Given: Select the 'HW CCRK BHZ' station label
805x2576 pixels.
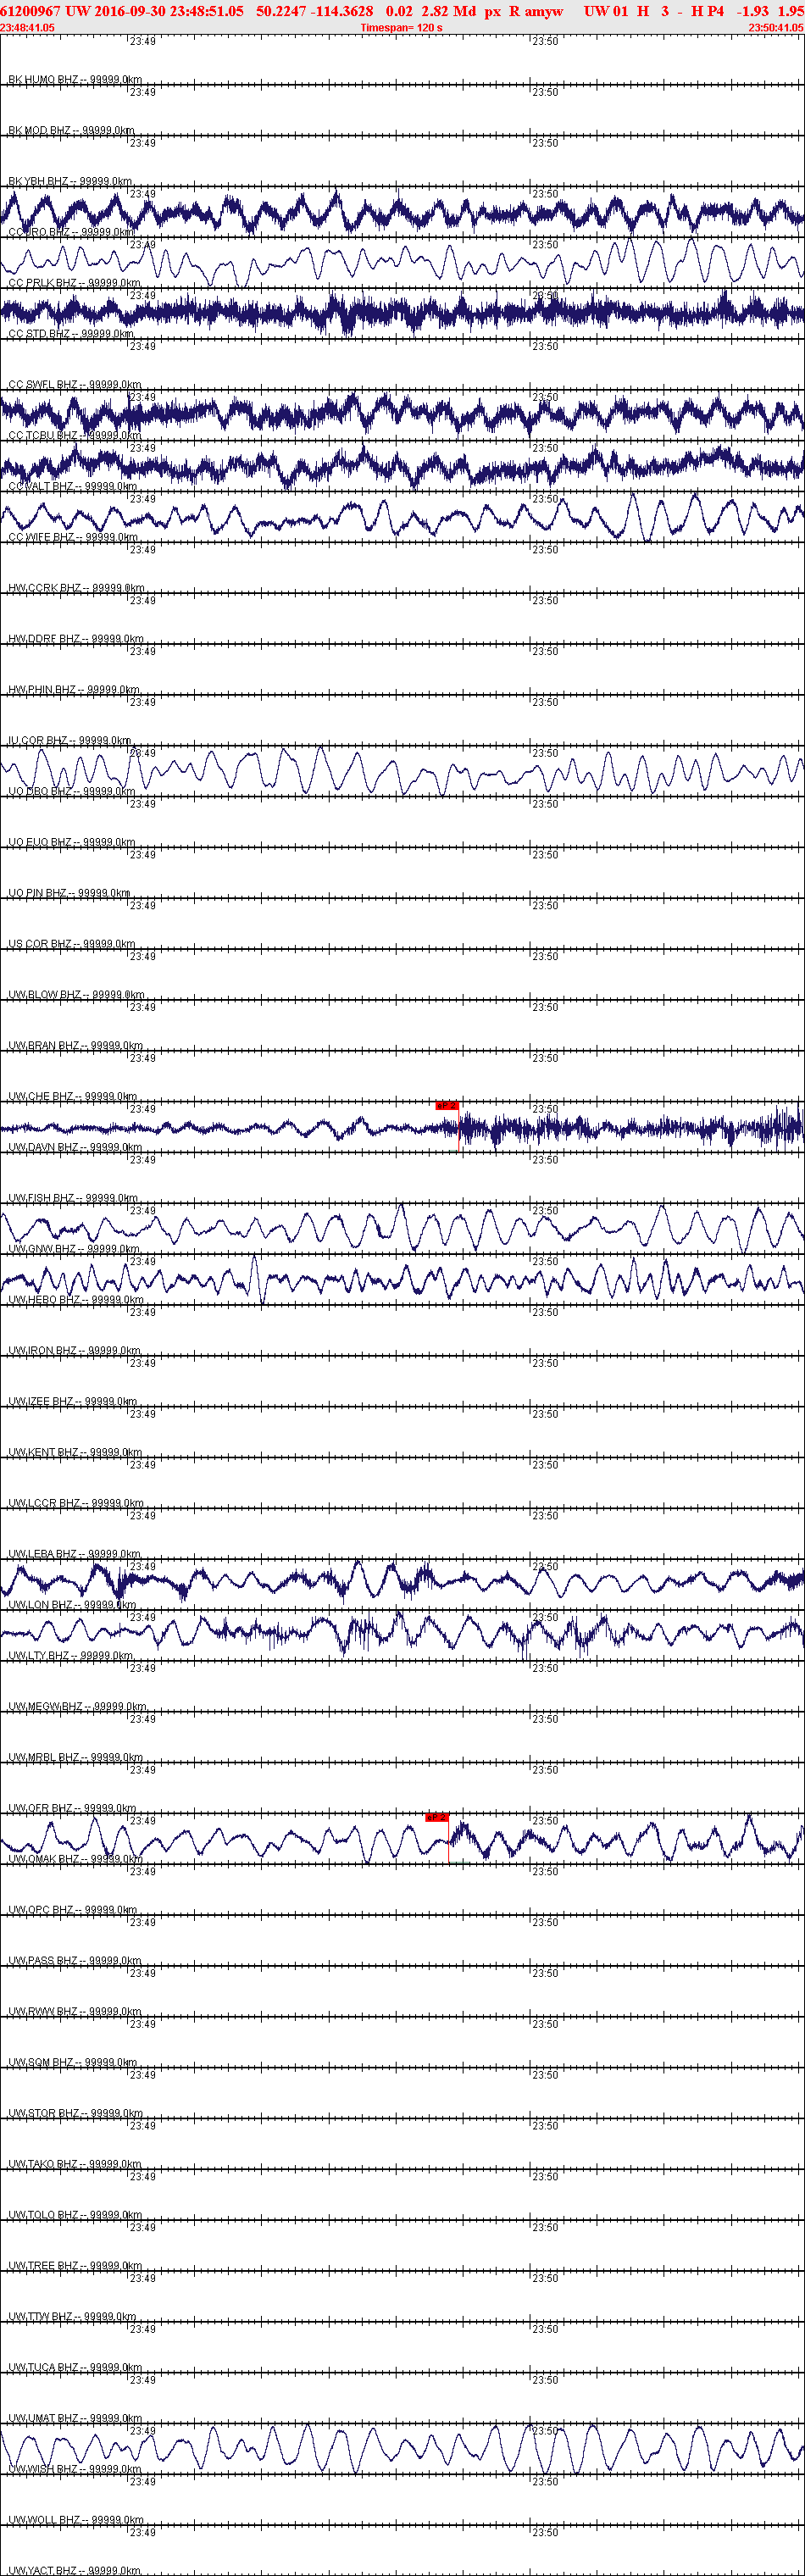Looking at the screenshot, I should pyautogui.click(x=76, y=588).
